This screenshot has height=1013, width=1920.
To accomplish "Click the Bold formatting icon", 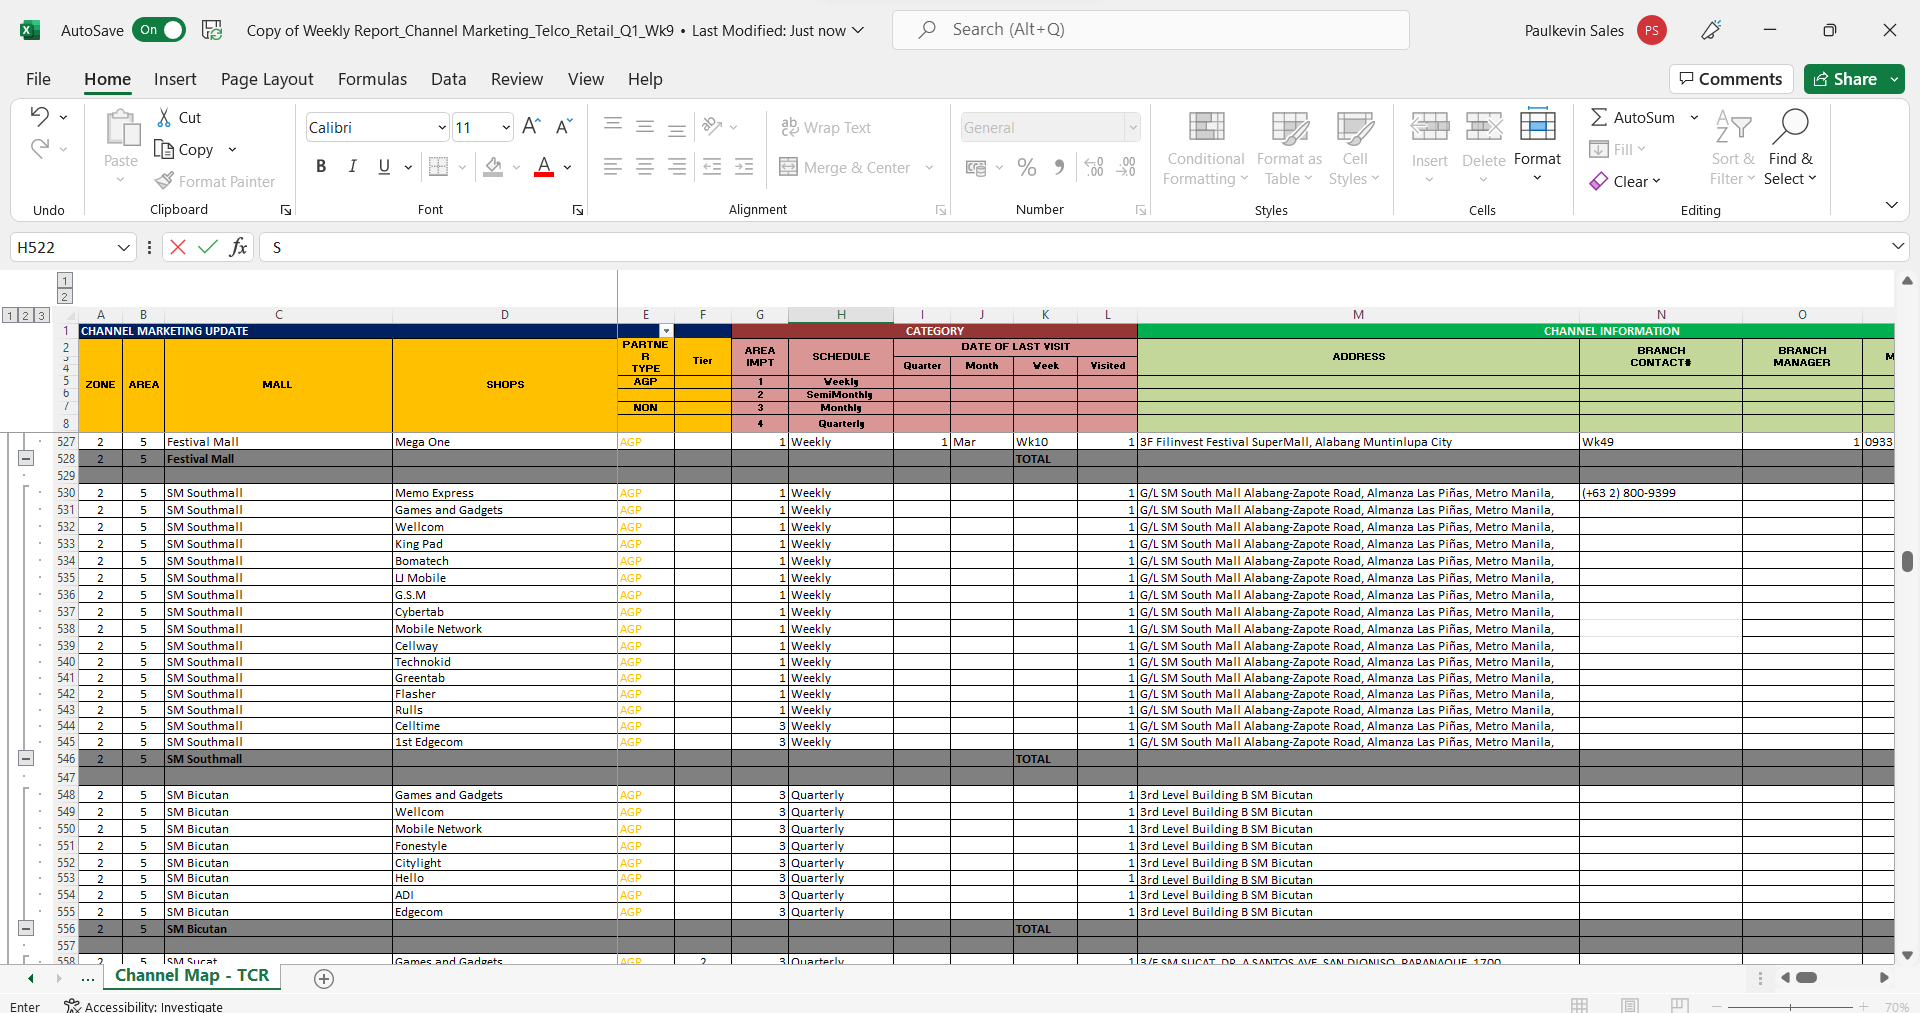I will click(x=321, y=167).
